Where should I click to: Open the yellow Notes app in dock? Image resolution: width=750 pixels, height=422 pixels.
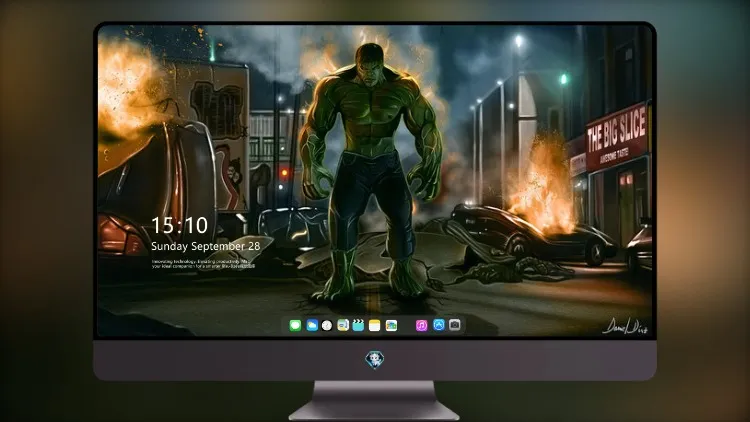point(375,326)
